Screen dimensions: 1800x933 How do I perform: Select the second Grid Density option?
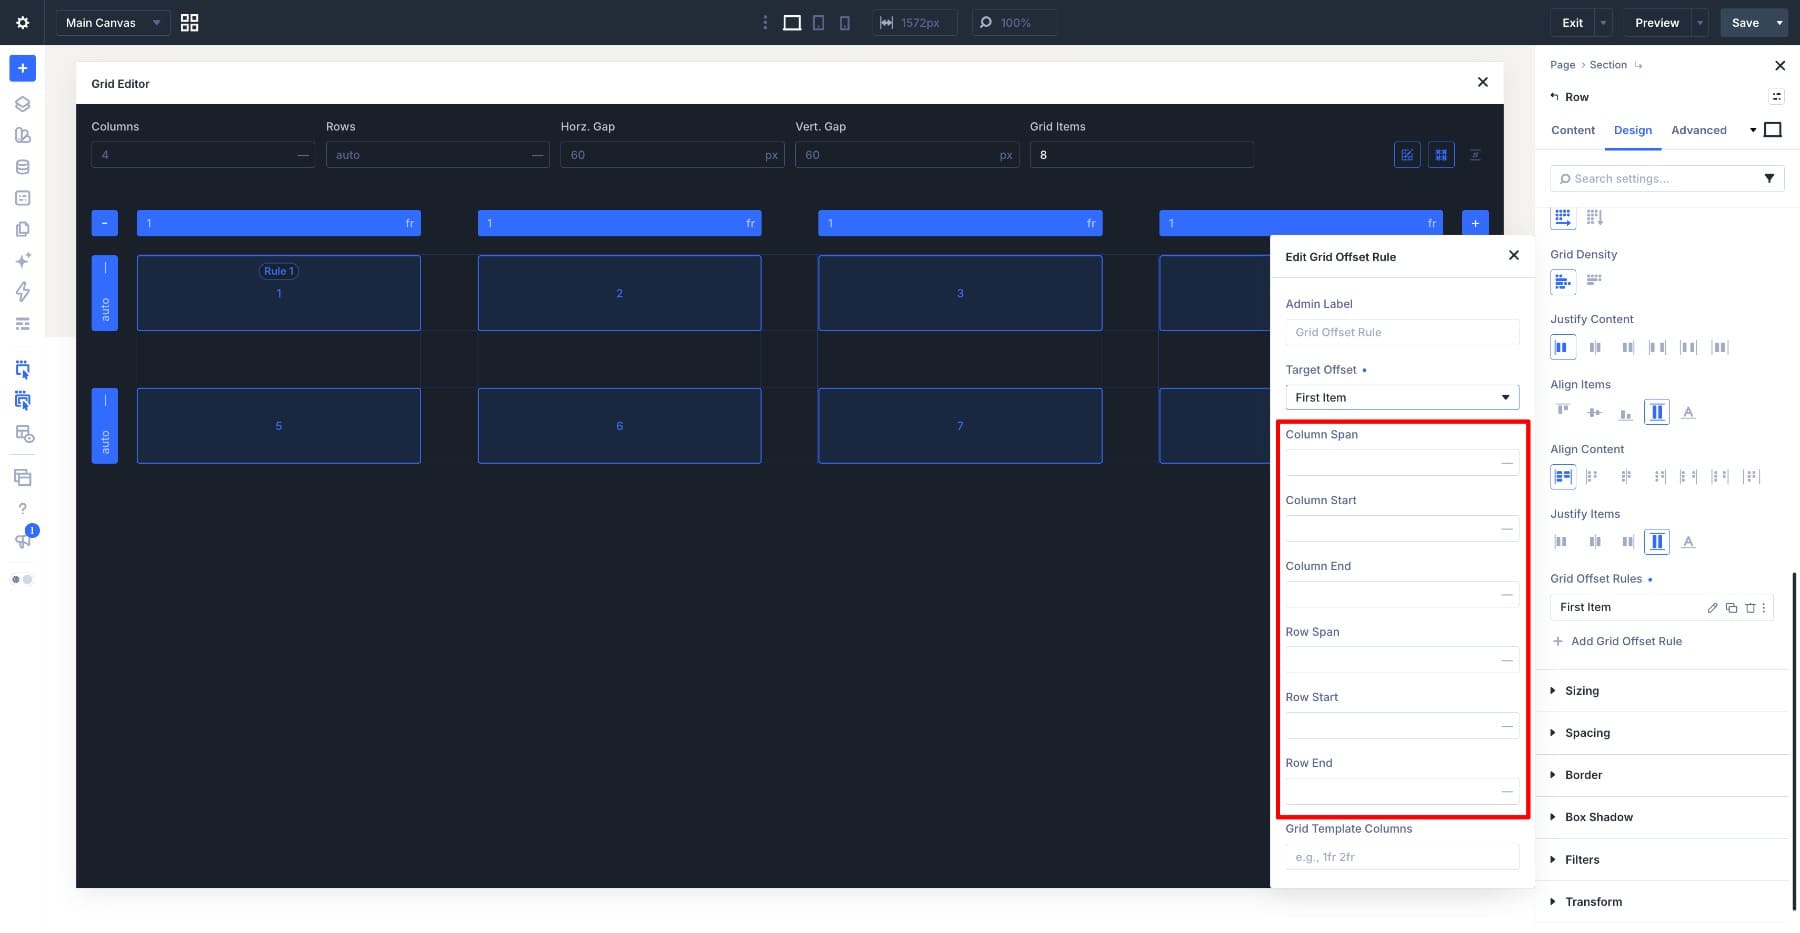1594,280
